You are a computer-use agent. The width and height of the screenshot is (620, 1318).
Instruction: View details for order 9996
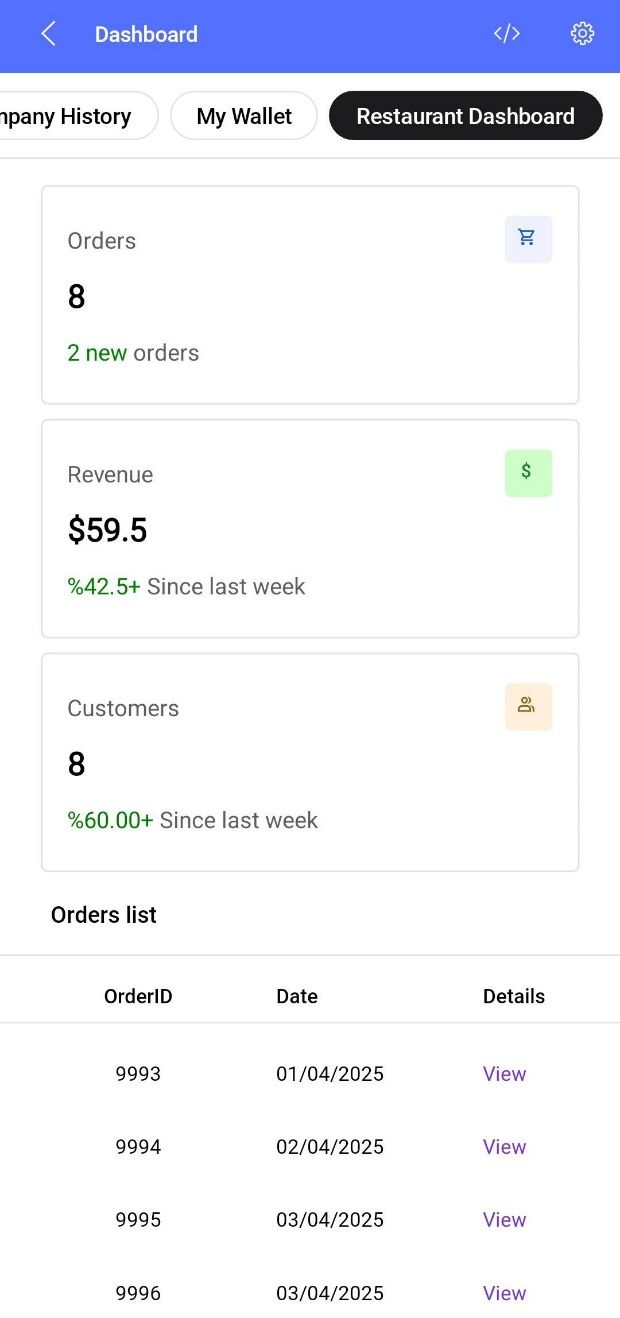(x=504, y=1293)
